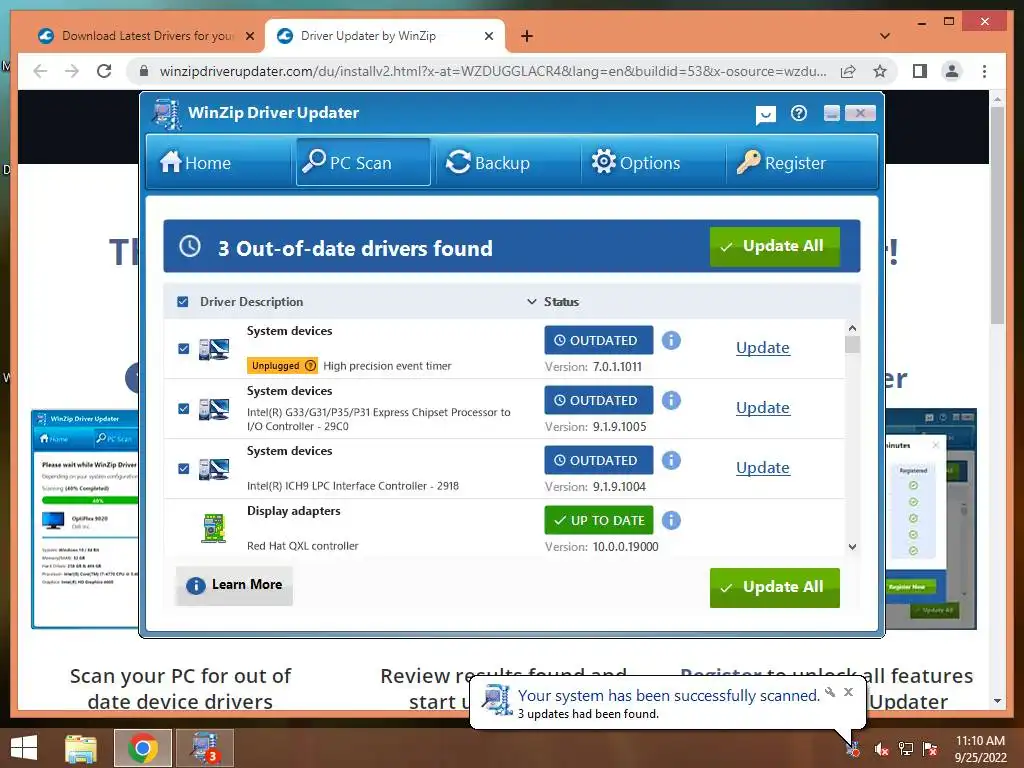Viewport: 1024px width, 768px height.
Task: Click the bottom Update All button
Action: point(775,587)
